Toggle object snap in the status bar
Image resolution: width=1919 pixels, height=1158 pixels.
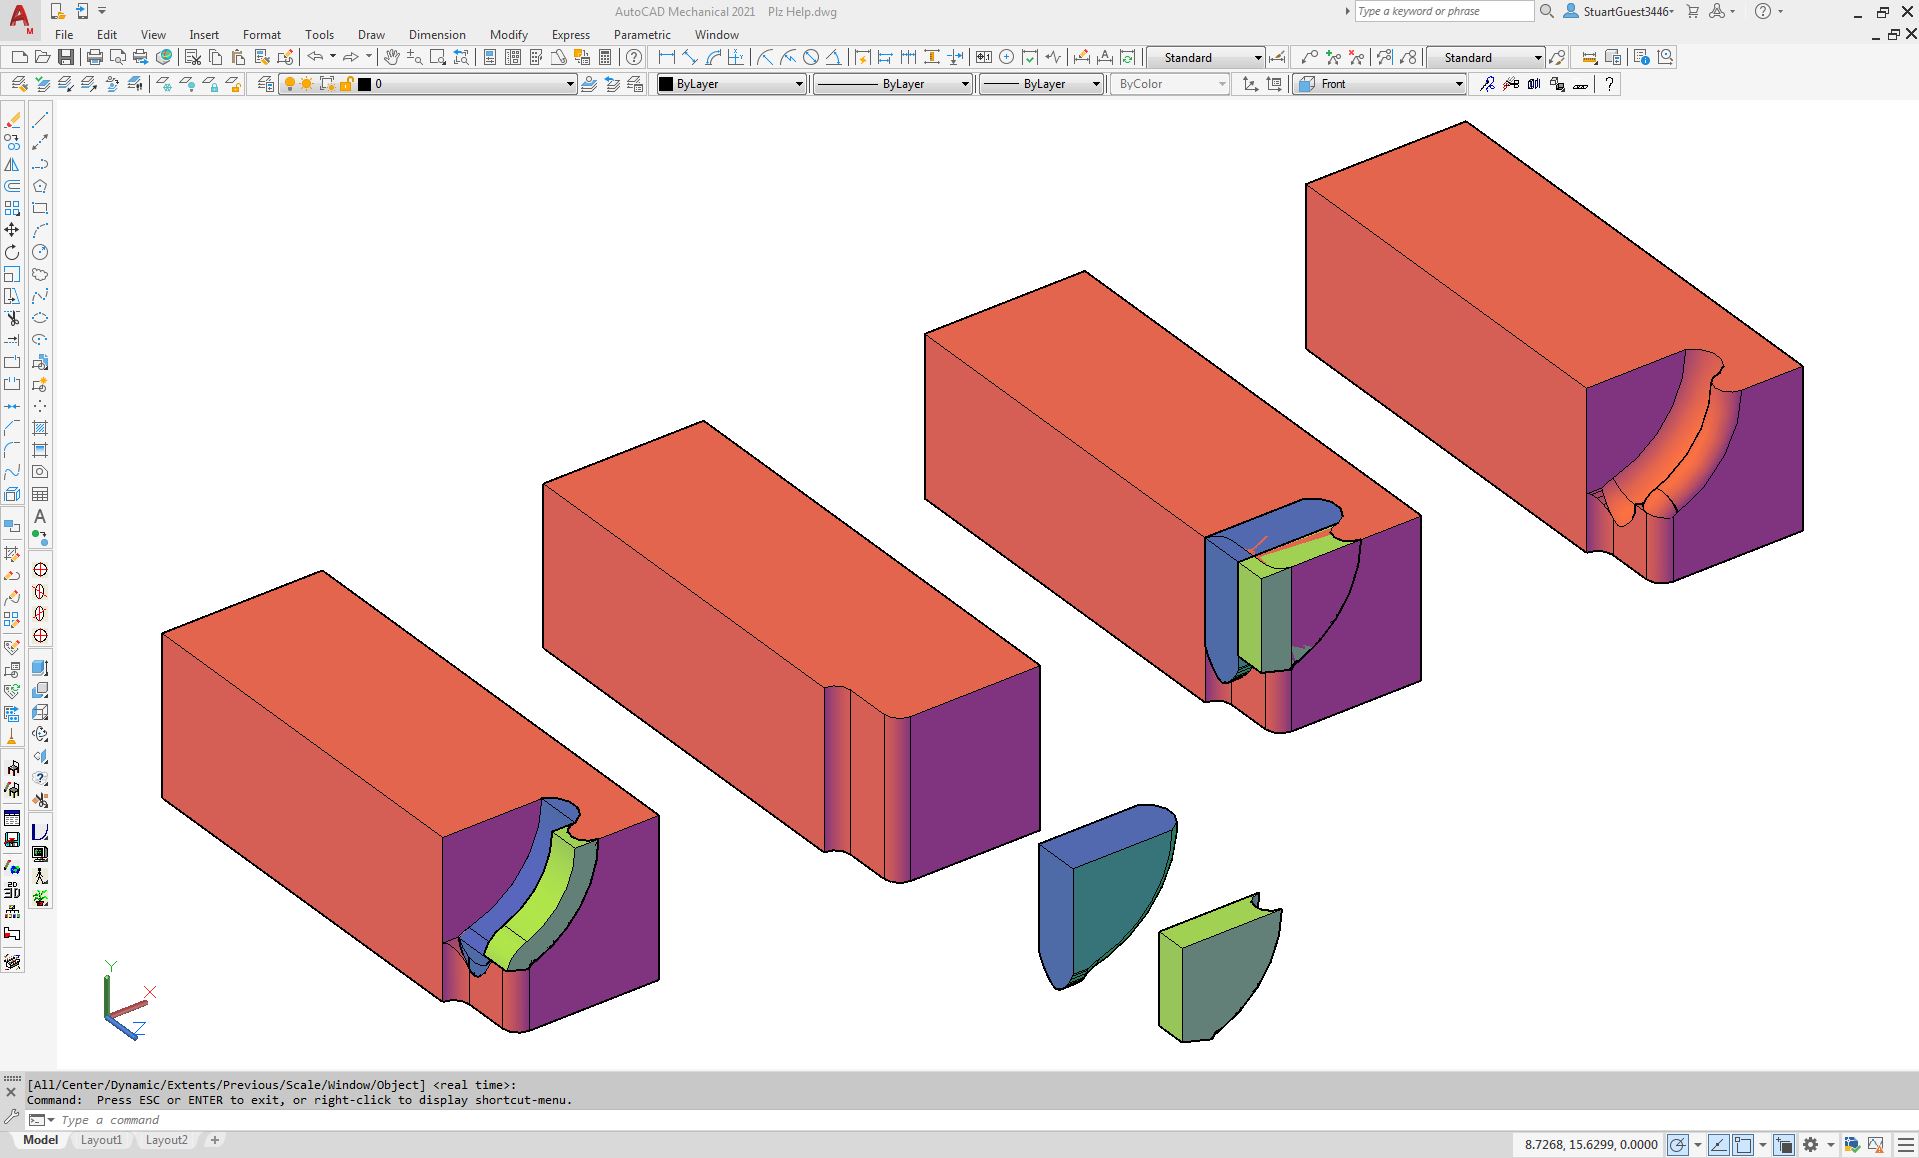coord(1742,1144)
